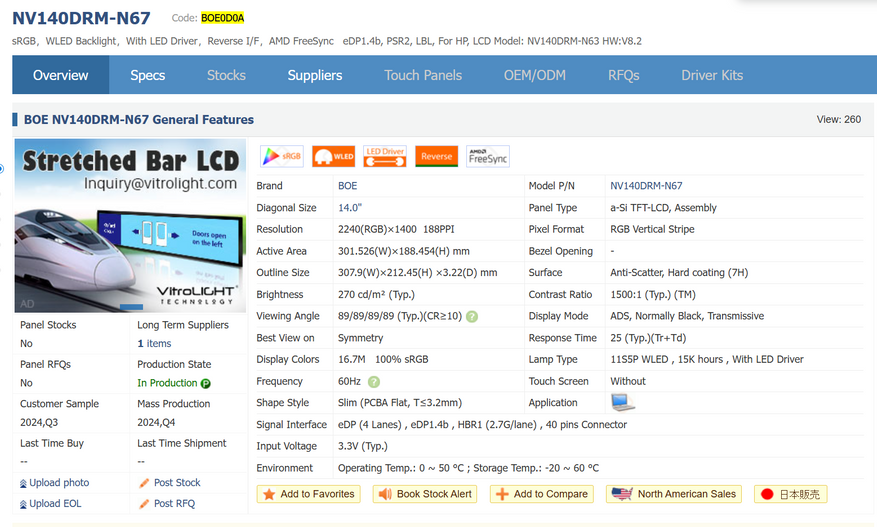Viewport: 877px width, 527px height.
Task: Open the Specs tab
Action: pyautogui.click(x=148, y=75)
